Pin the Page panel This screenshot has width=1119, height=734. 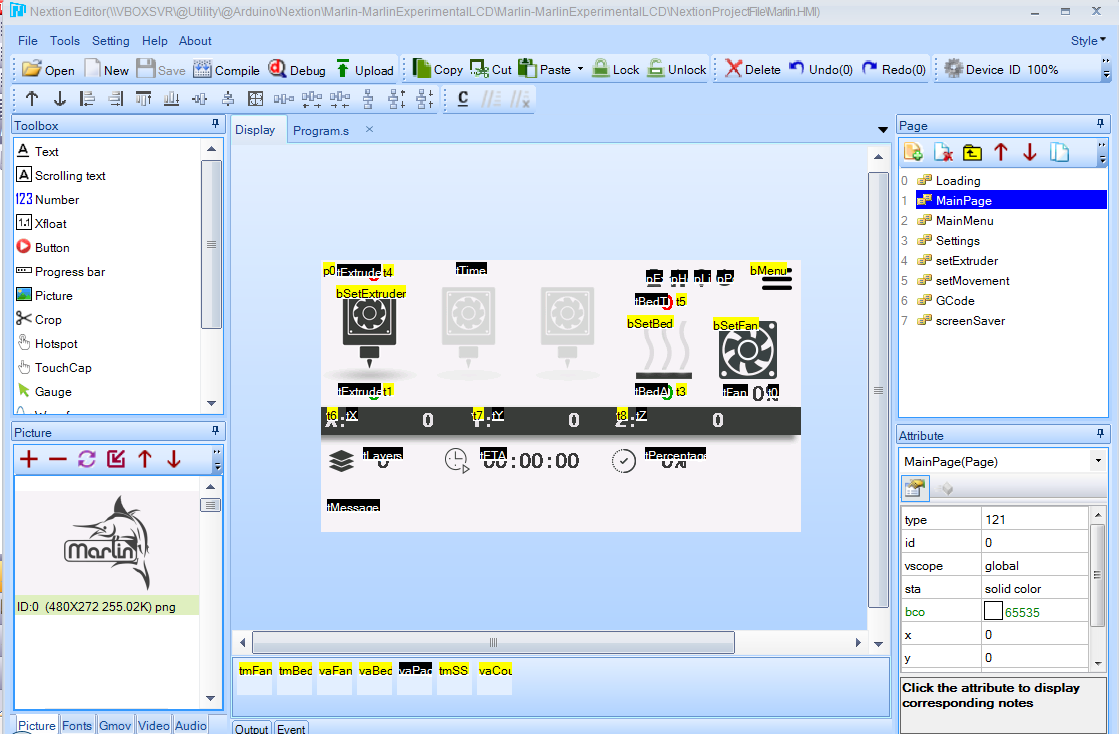(x=1100, y=124)
